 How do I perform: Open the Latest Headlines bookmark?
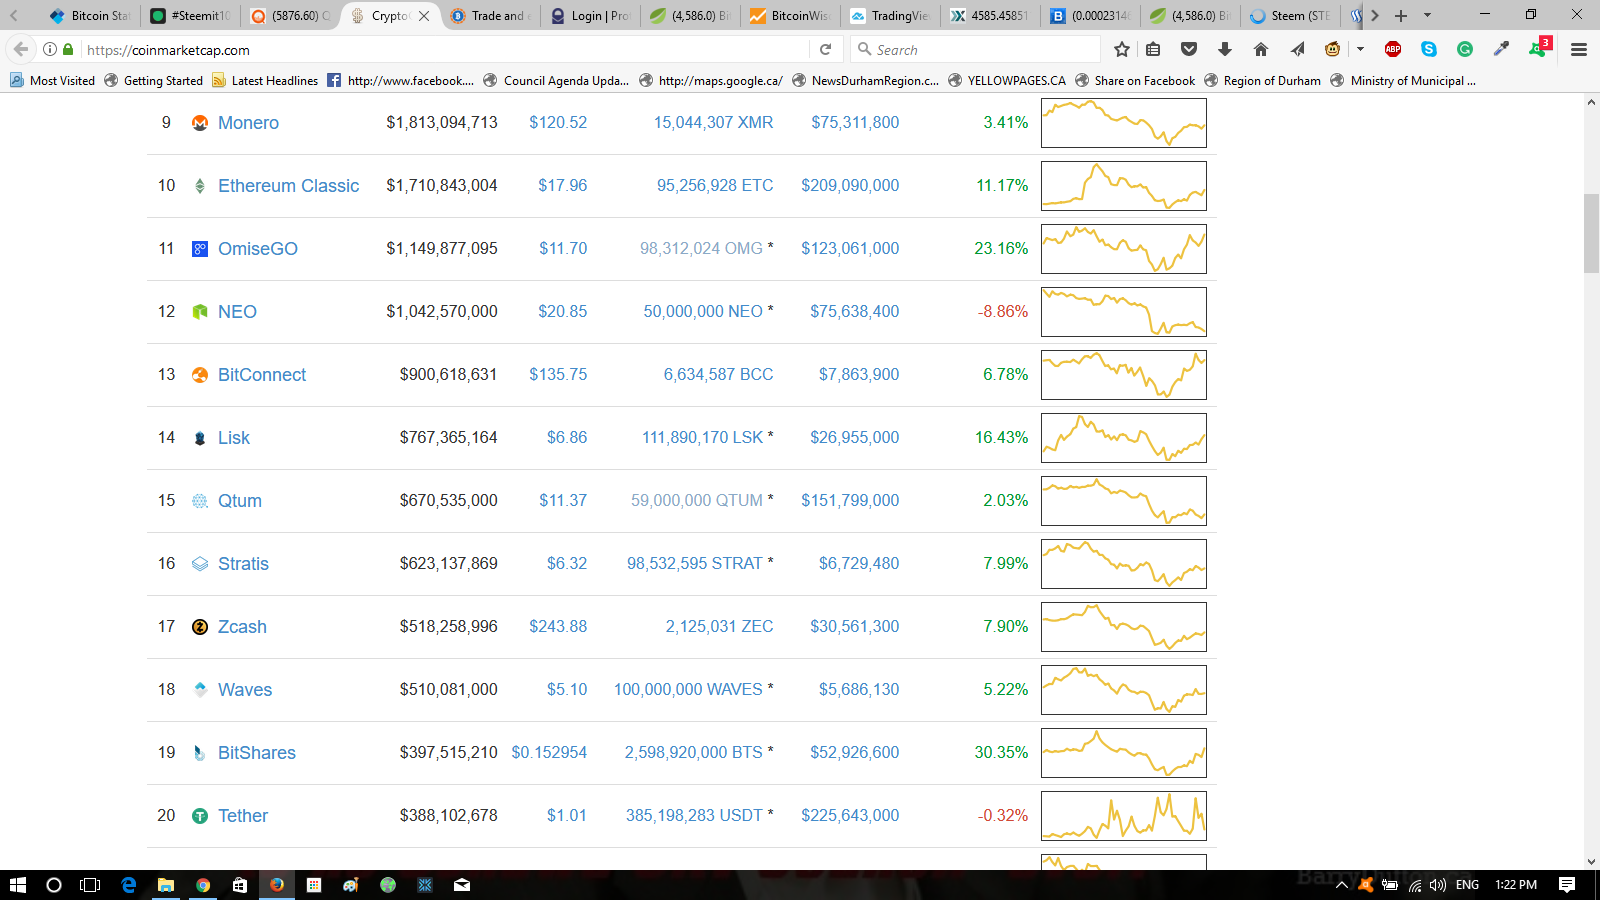[x=264, y=81]
